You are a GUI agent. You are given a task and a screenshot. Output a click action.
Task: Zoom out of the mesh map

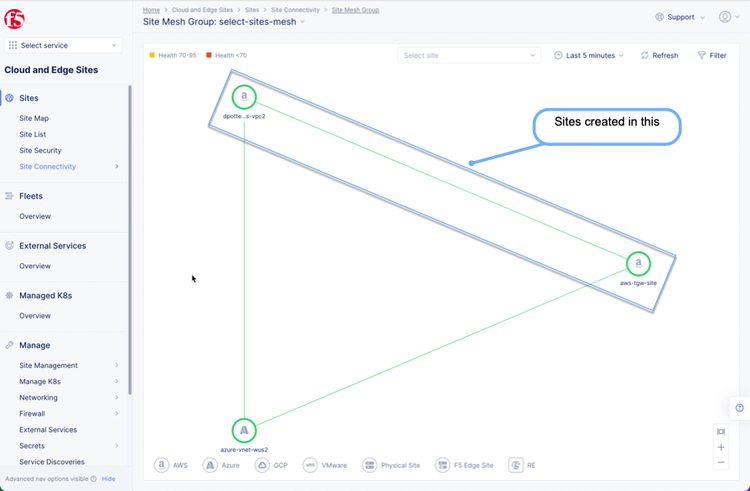coord(721,462)
